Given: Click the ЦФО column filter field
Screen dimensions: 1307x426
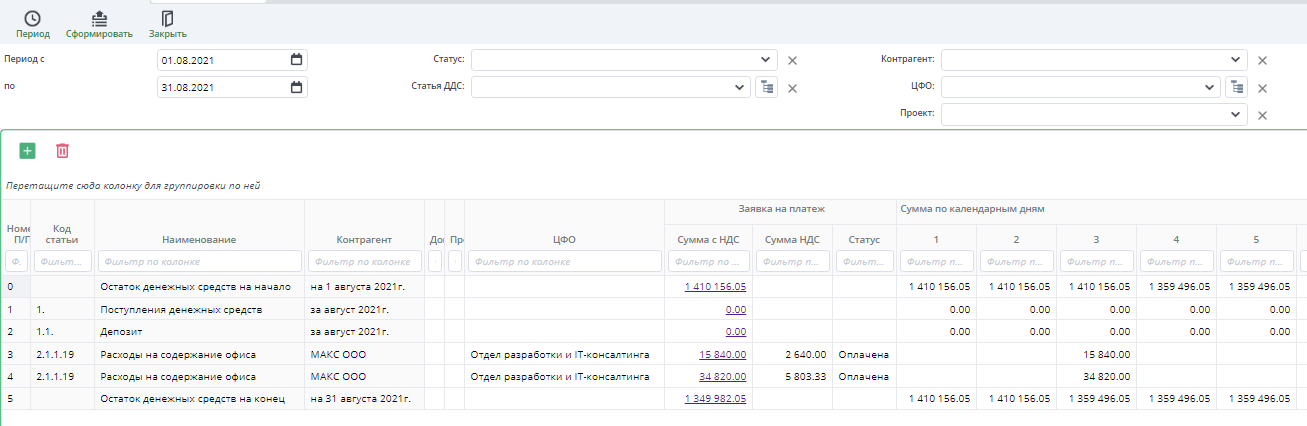Looking at the screenshot, I should pos(564,262).
